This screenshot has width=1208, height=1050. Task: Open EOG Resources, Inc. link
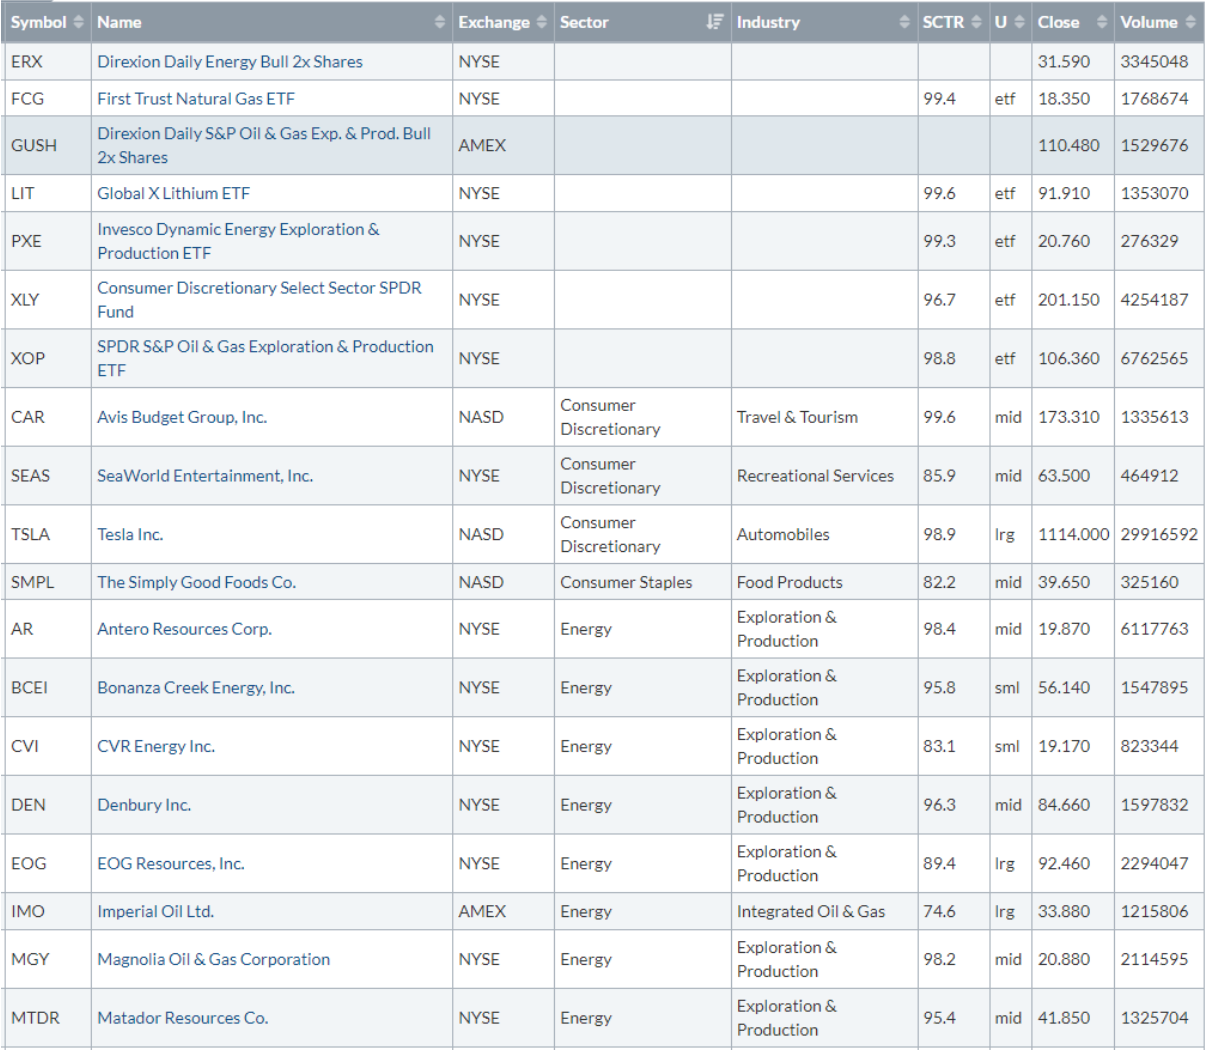click(x=171, y=864)
